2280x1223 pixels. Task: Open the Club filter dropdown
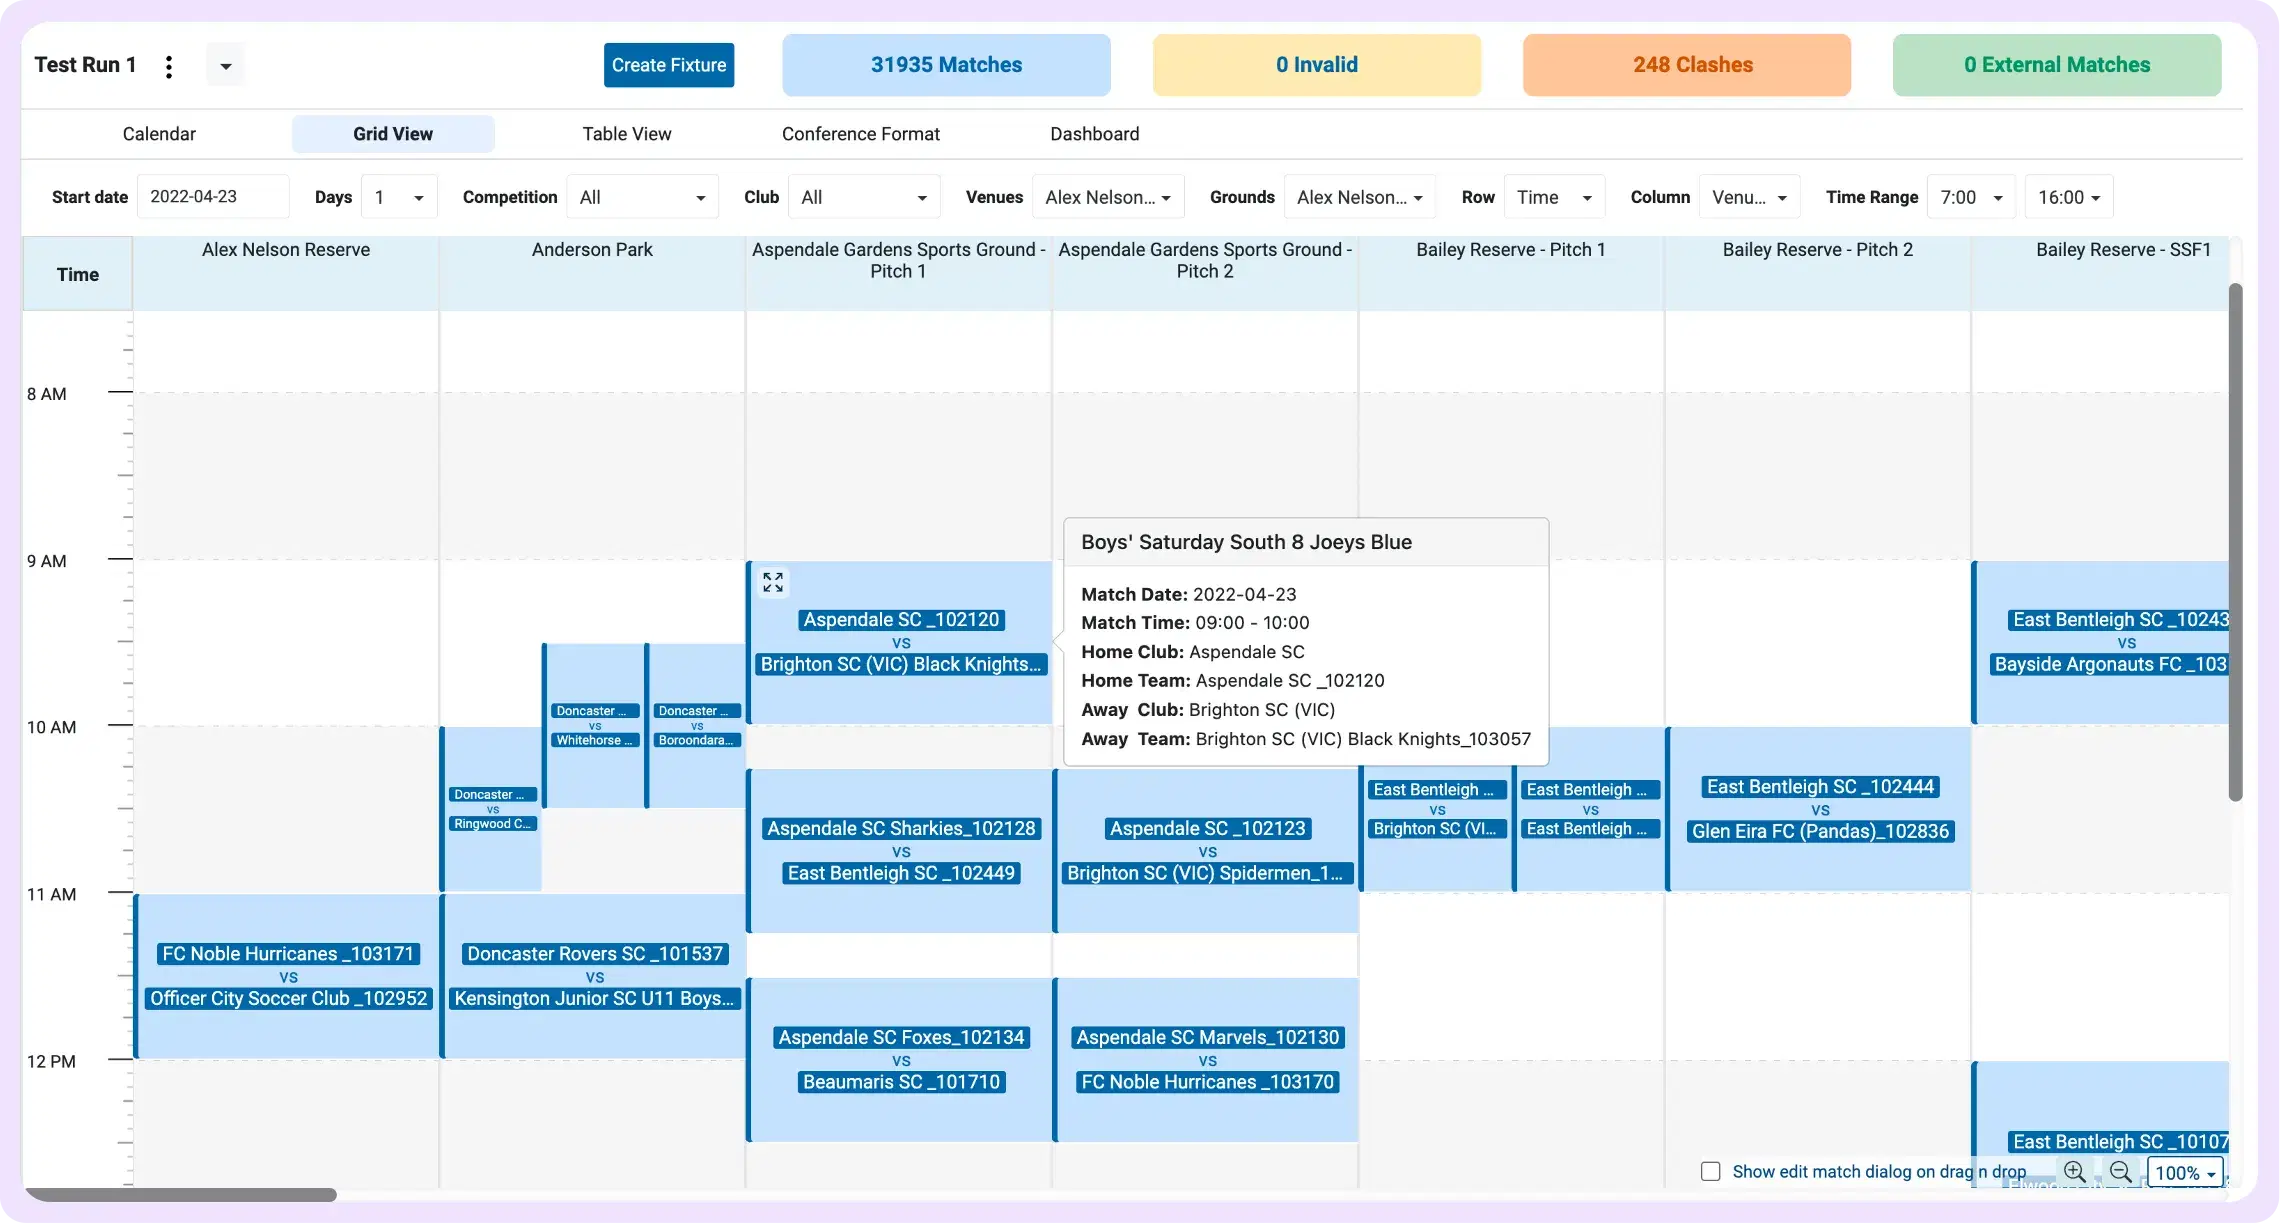[x=864, y=197]
